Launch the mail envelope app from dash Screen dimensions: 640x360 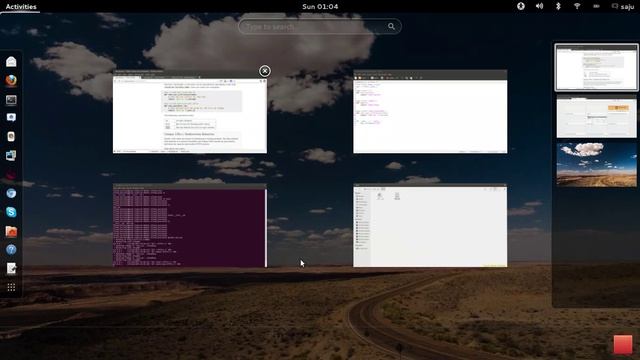click(11, 61)
